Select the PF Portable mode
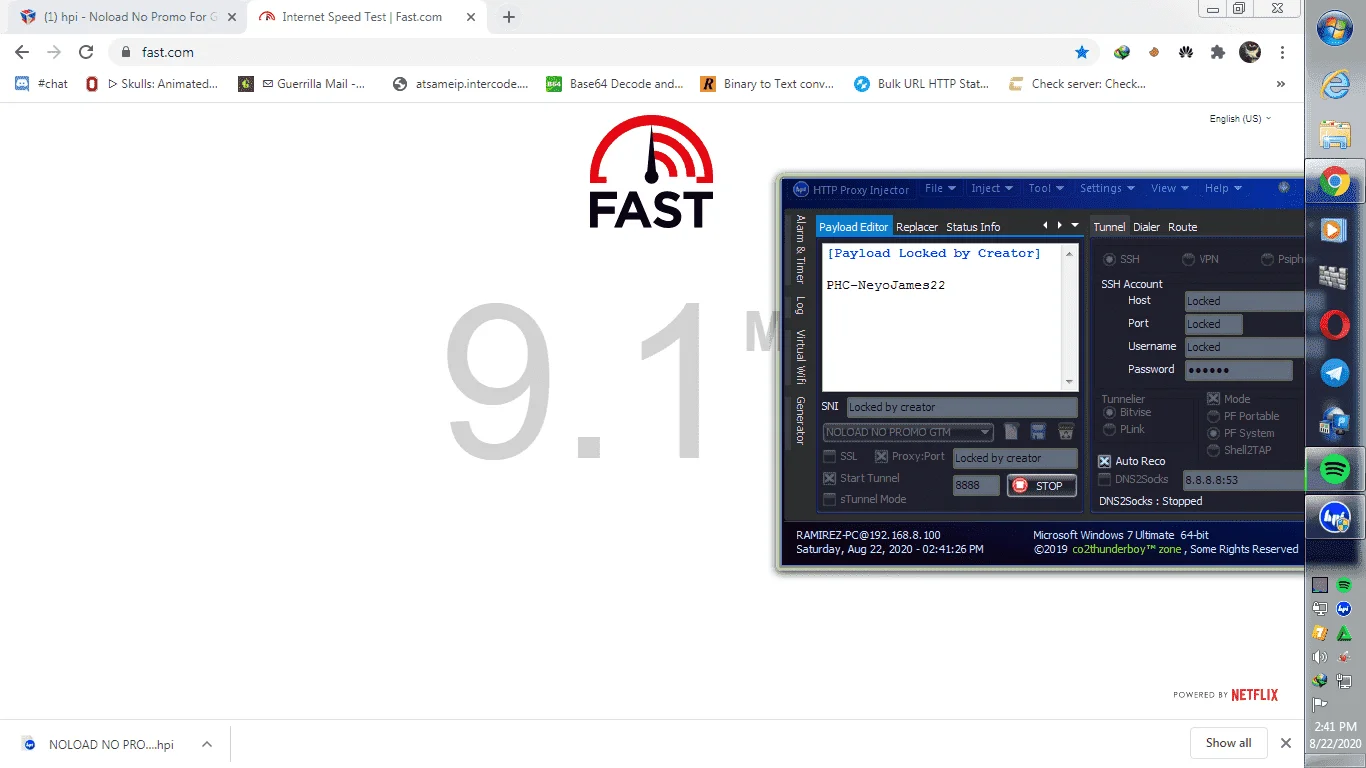The width and height of the screenshot is (1366, 768). pyautogui.click(x=1214, y=416)
